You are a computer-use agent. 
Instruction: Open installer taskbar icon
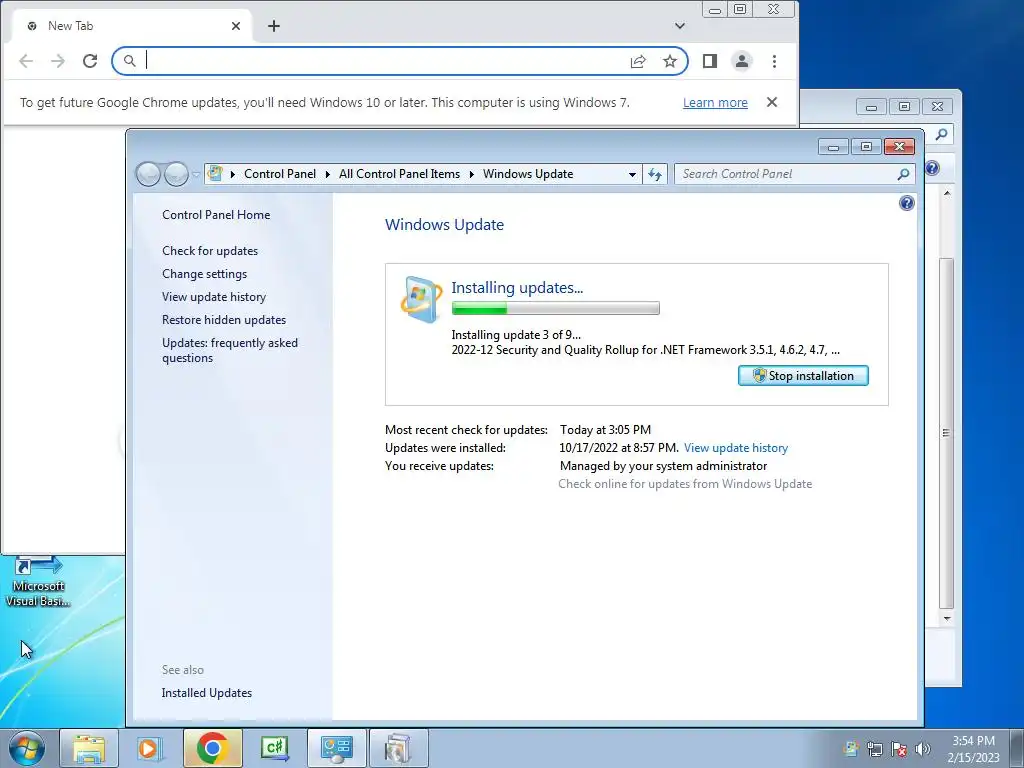[399, 748]
